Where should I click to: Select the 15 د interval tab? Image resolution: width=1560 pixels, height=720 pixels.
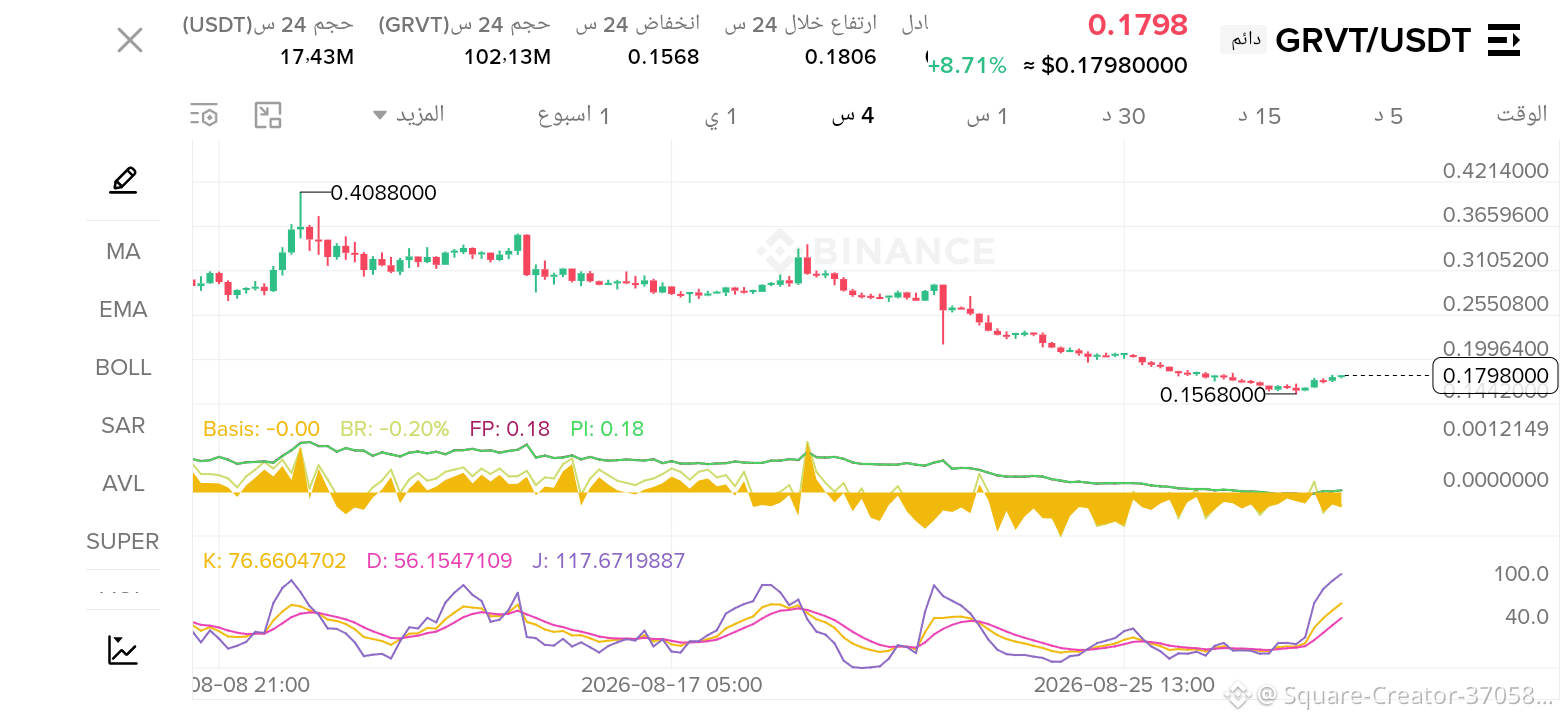tap(1259, 116)
